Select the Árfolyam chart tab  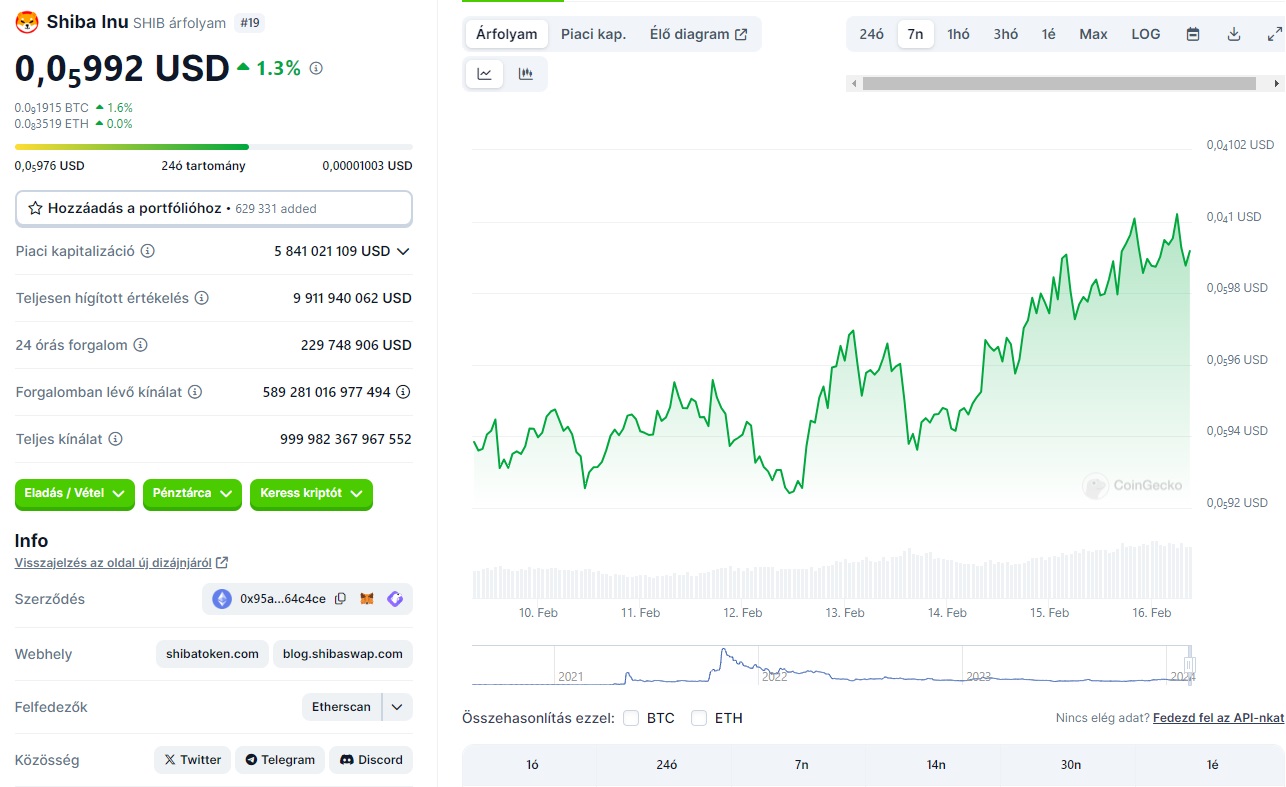pos(507,34)
